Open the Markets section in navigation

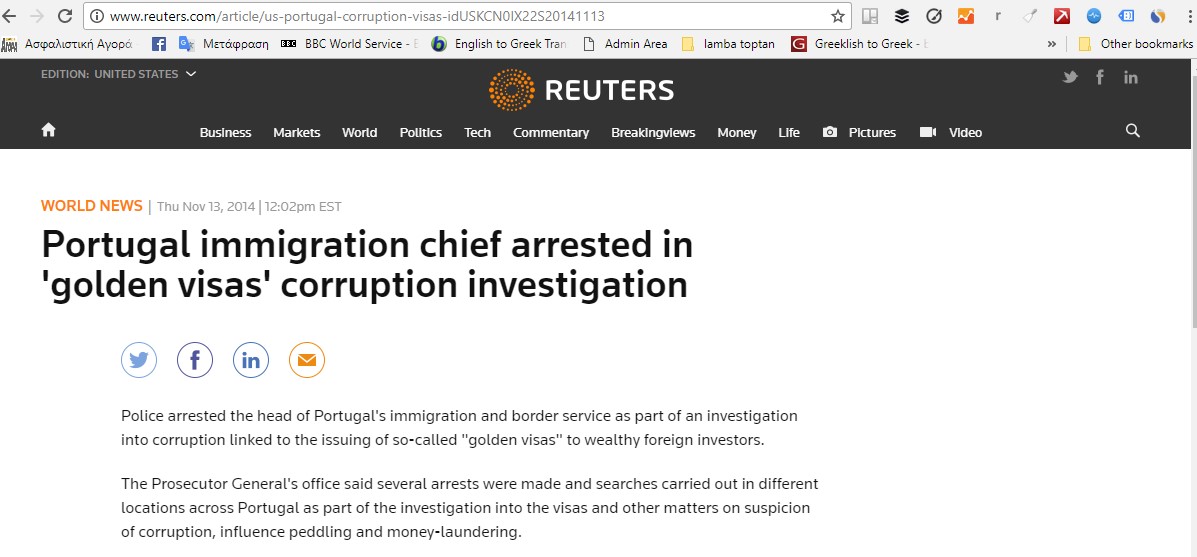(297, 133)
